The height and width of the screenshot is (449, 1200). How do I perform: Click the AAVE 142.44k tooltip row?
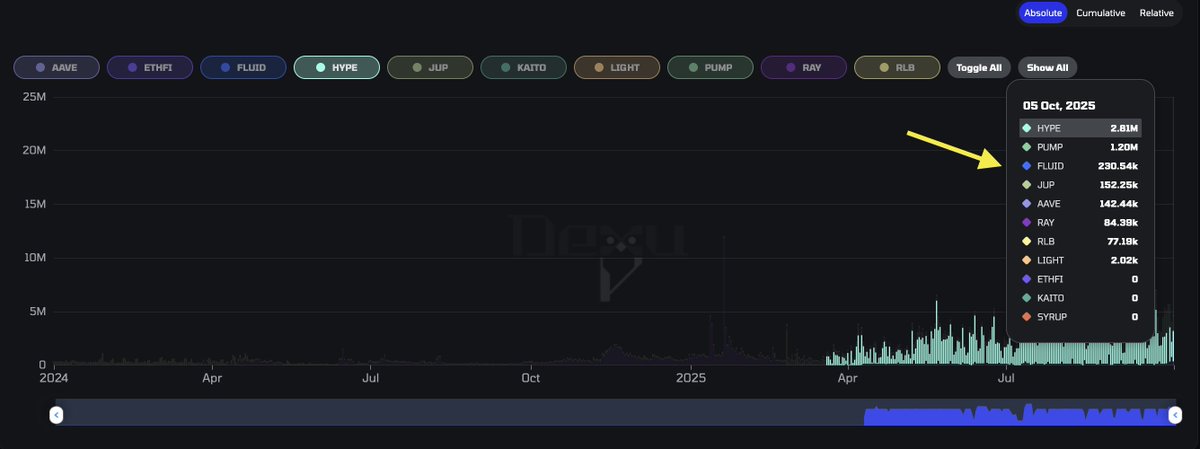1080,204
